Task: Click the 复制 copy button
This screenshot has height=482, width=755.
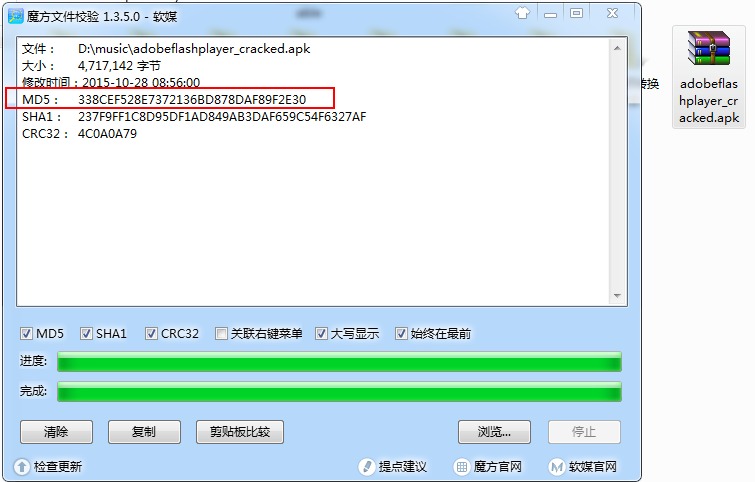Action: pyautogui.click(x=144, y=432)
